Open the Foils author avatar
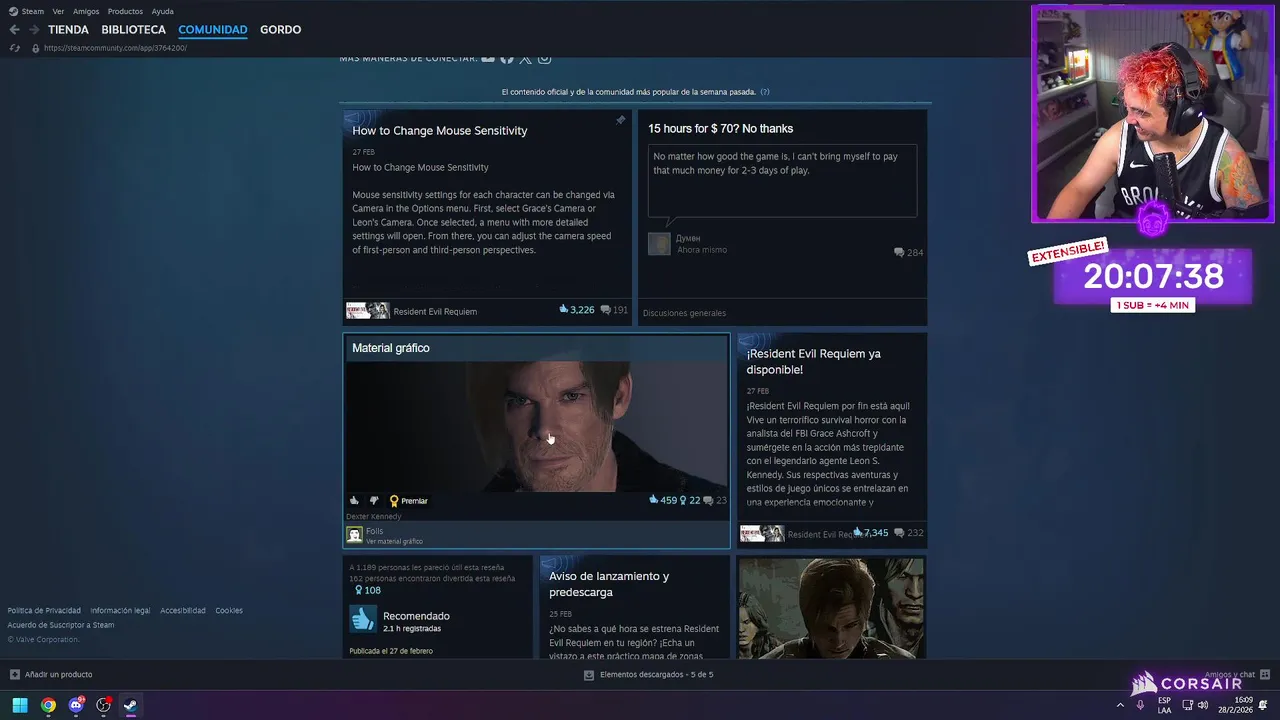The width and height of the screenshot is (1280, 720). [354, 535]
